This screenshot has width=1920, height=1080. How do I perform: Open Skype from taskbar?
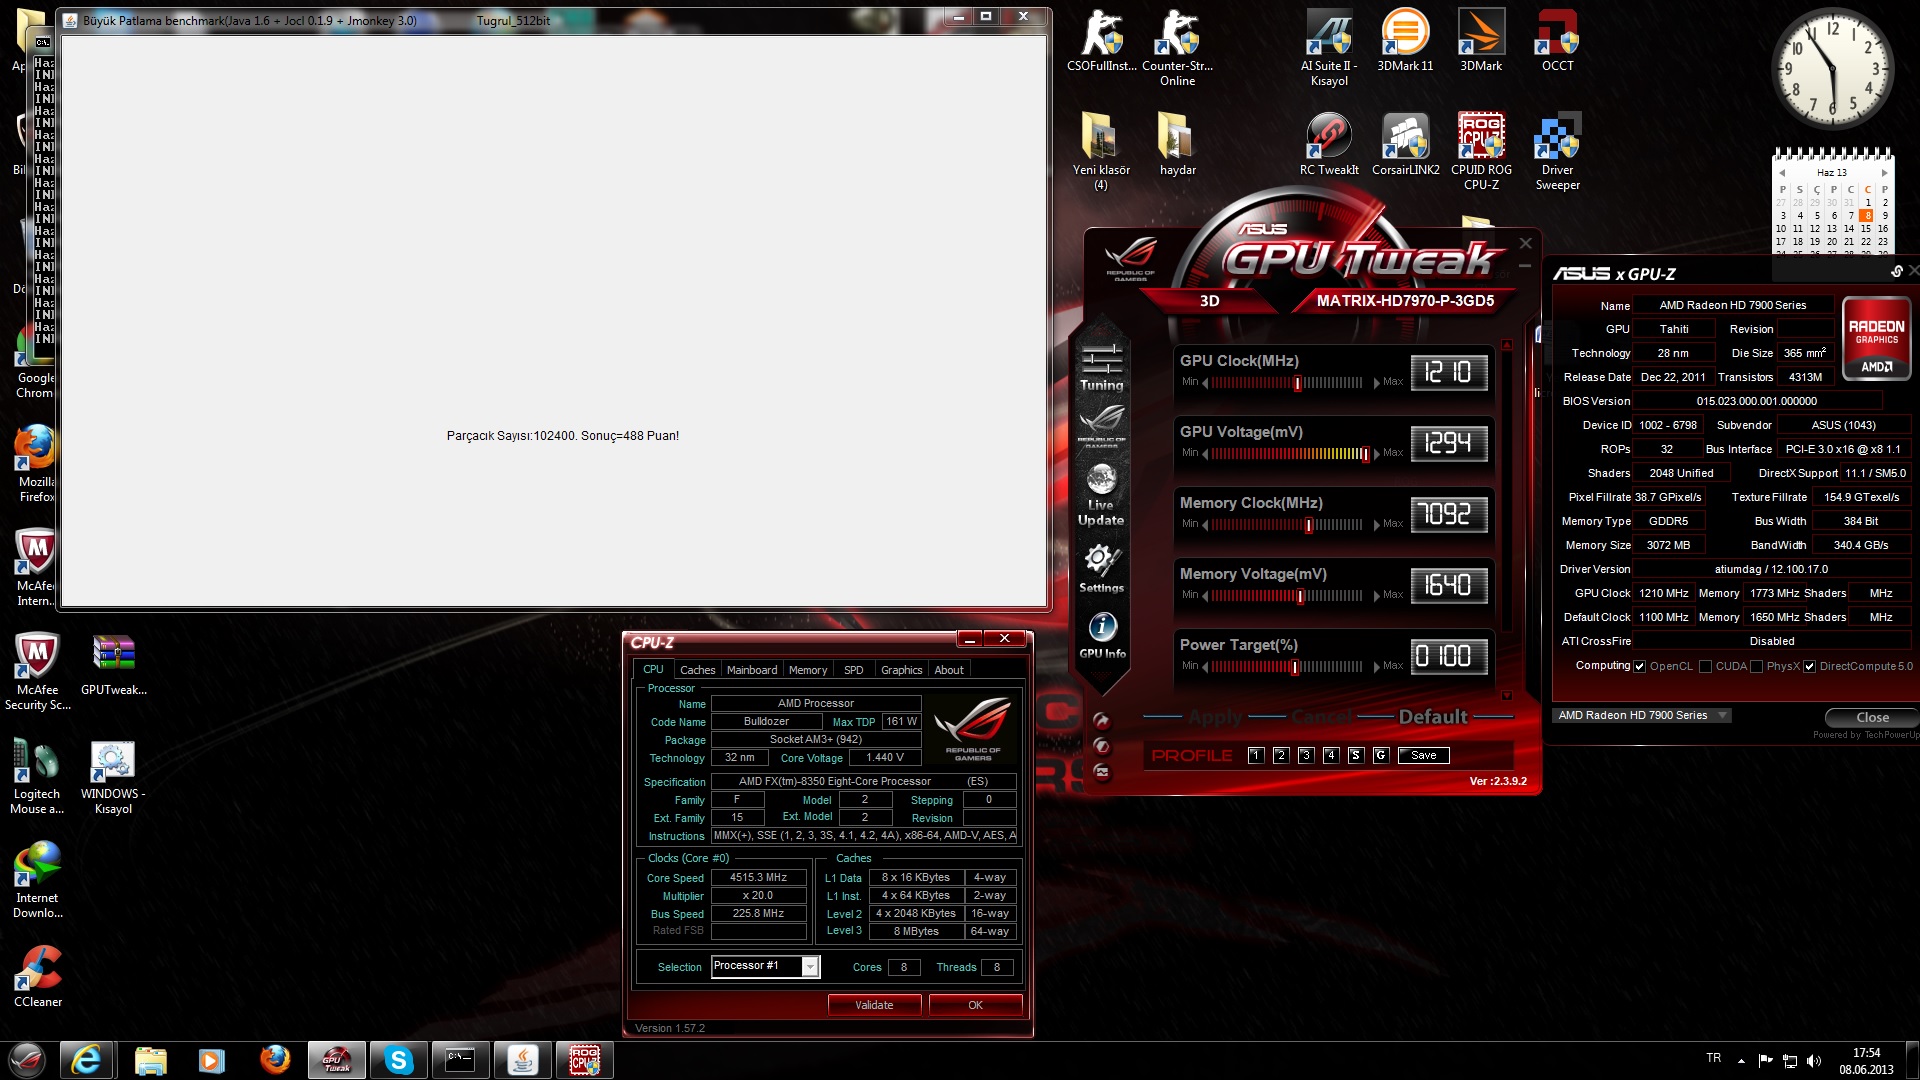[398, 1060]
